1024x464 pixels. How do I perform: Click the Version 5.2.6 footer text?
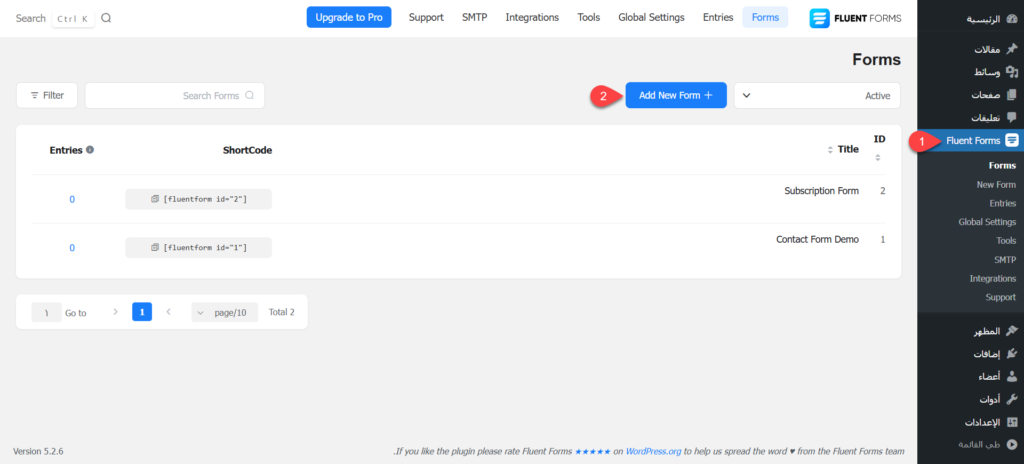tap(39, 451)
